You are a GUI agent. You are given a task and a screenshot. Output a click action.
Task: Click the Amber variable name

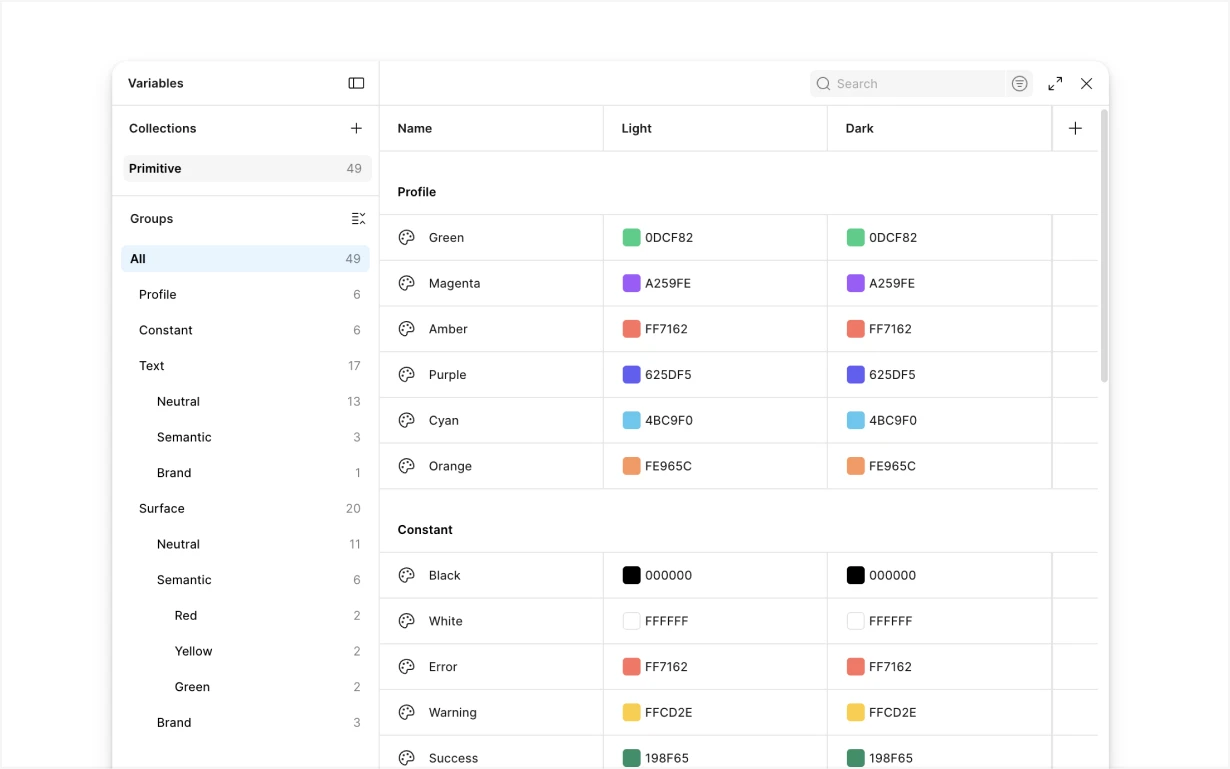click(x=448, y=329)
